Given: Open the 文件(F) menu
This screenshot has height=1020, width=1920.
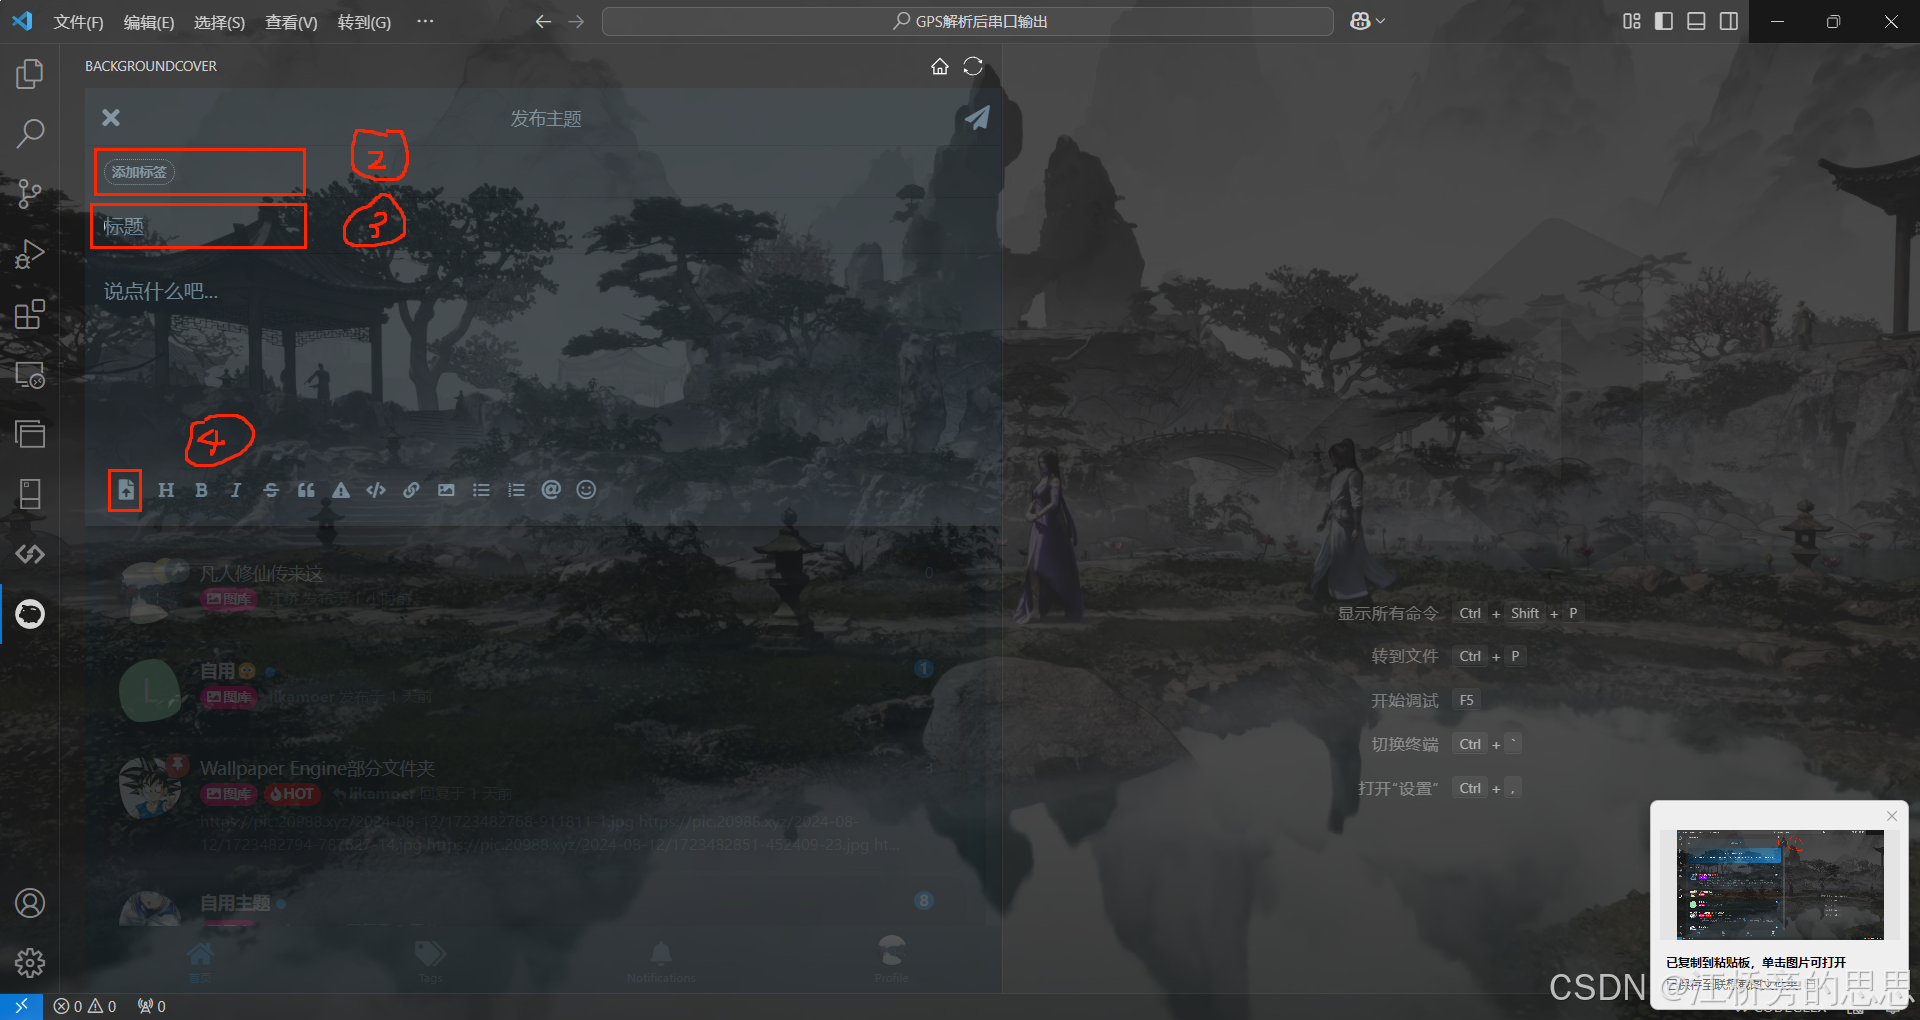Looking at the screenshot, I should pos(78,22).
